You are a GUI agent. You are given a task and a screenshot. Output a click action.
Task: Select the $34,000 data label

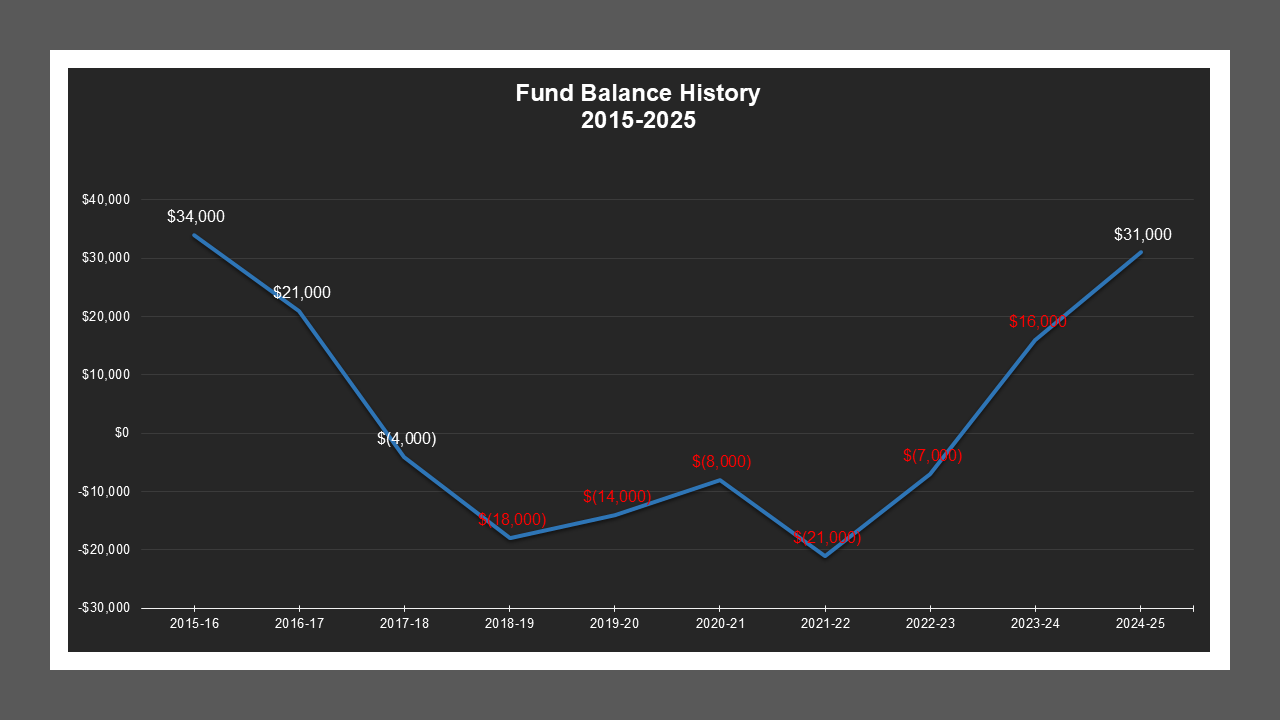click(196, 216)
